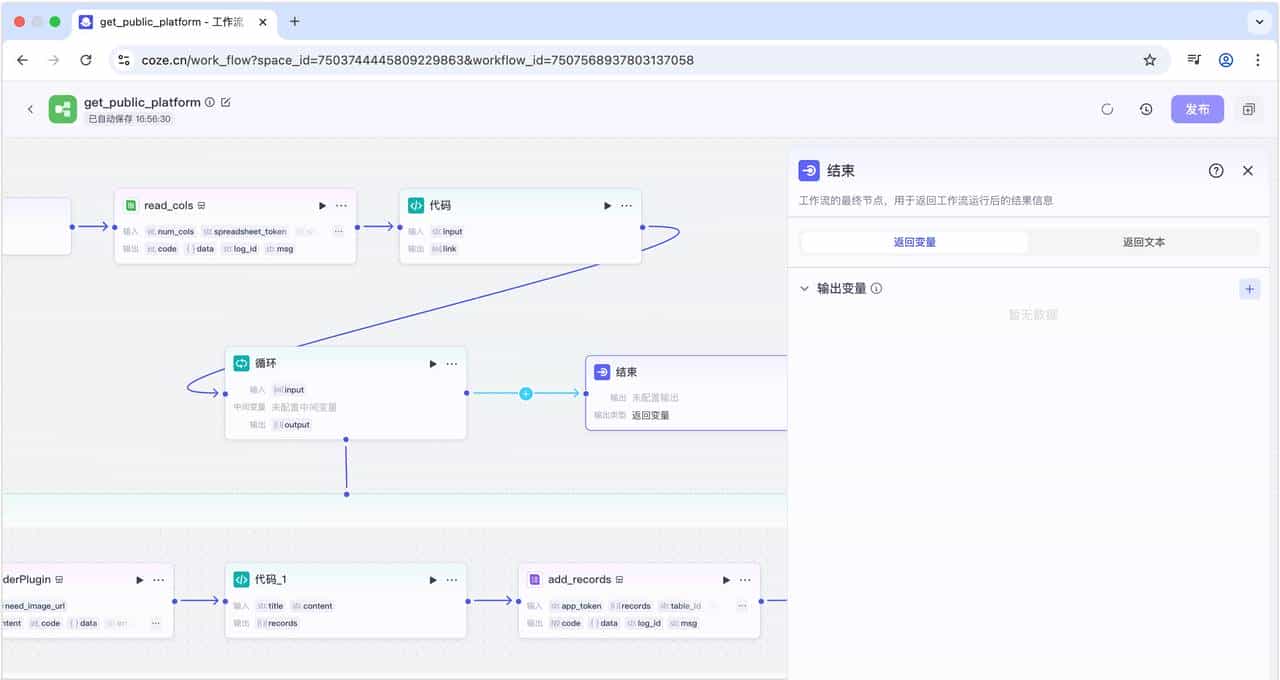
Task: Click the 发布 publish button
Action: (1197, 109)
